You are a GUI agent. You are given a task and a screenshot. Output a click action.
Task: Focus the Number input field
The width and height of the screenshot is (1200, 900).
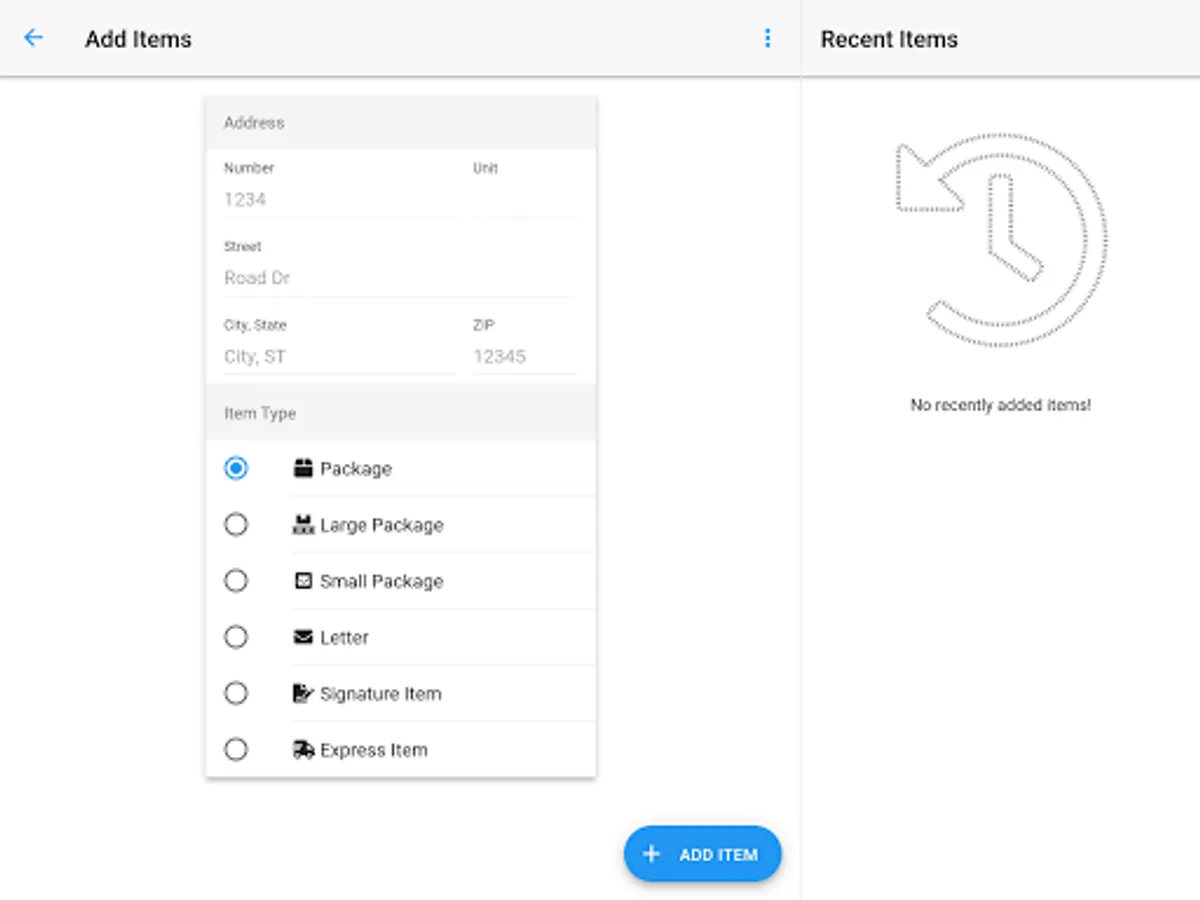pyautogui.click(x=339, y=199)
